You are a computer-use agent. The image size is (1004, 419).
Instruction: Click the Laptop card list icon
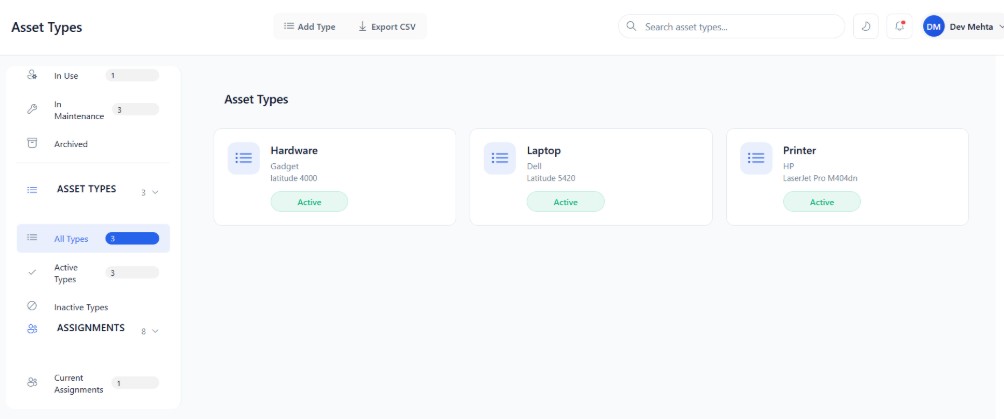point(499,158)
